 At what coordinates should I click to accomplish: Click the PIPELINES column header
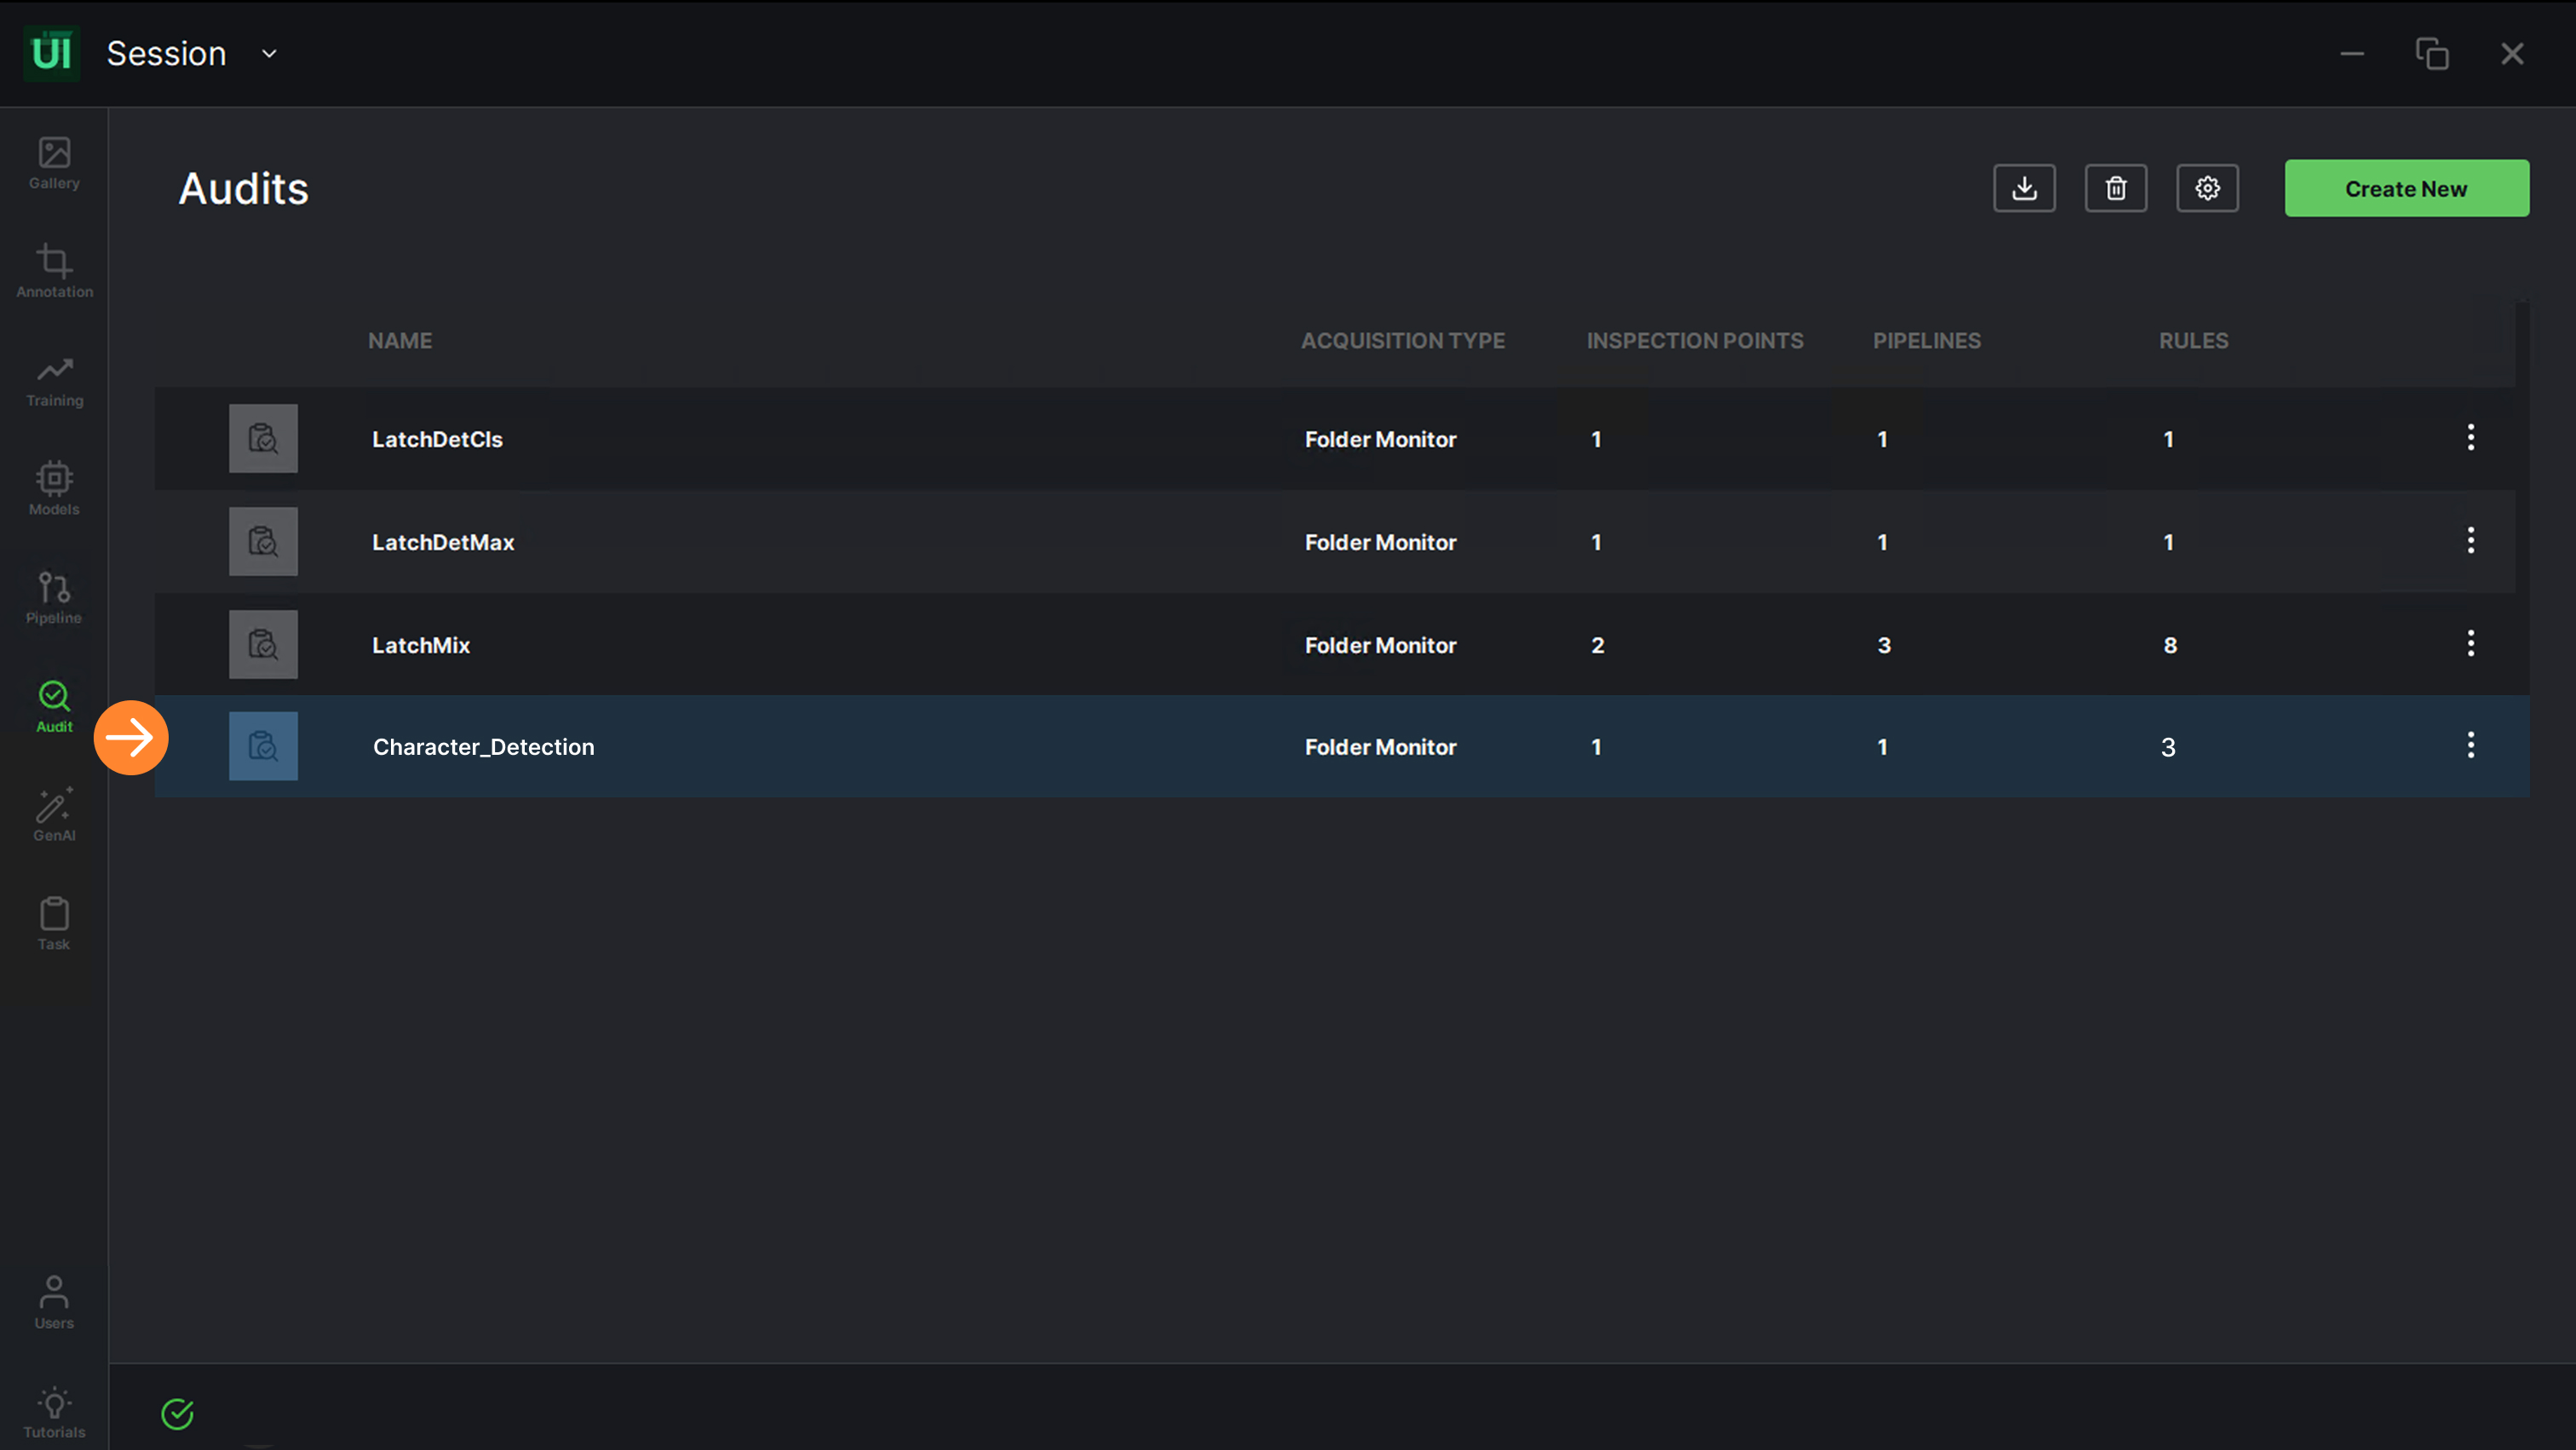(x=1926, y=341)
